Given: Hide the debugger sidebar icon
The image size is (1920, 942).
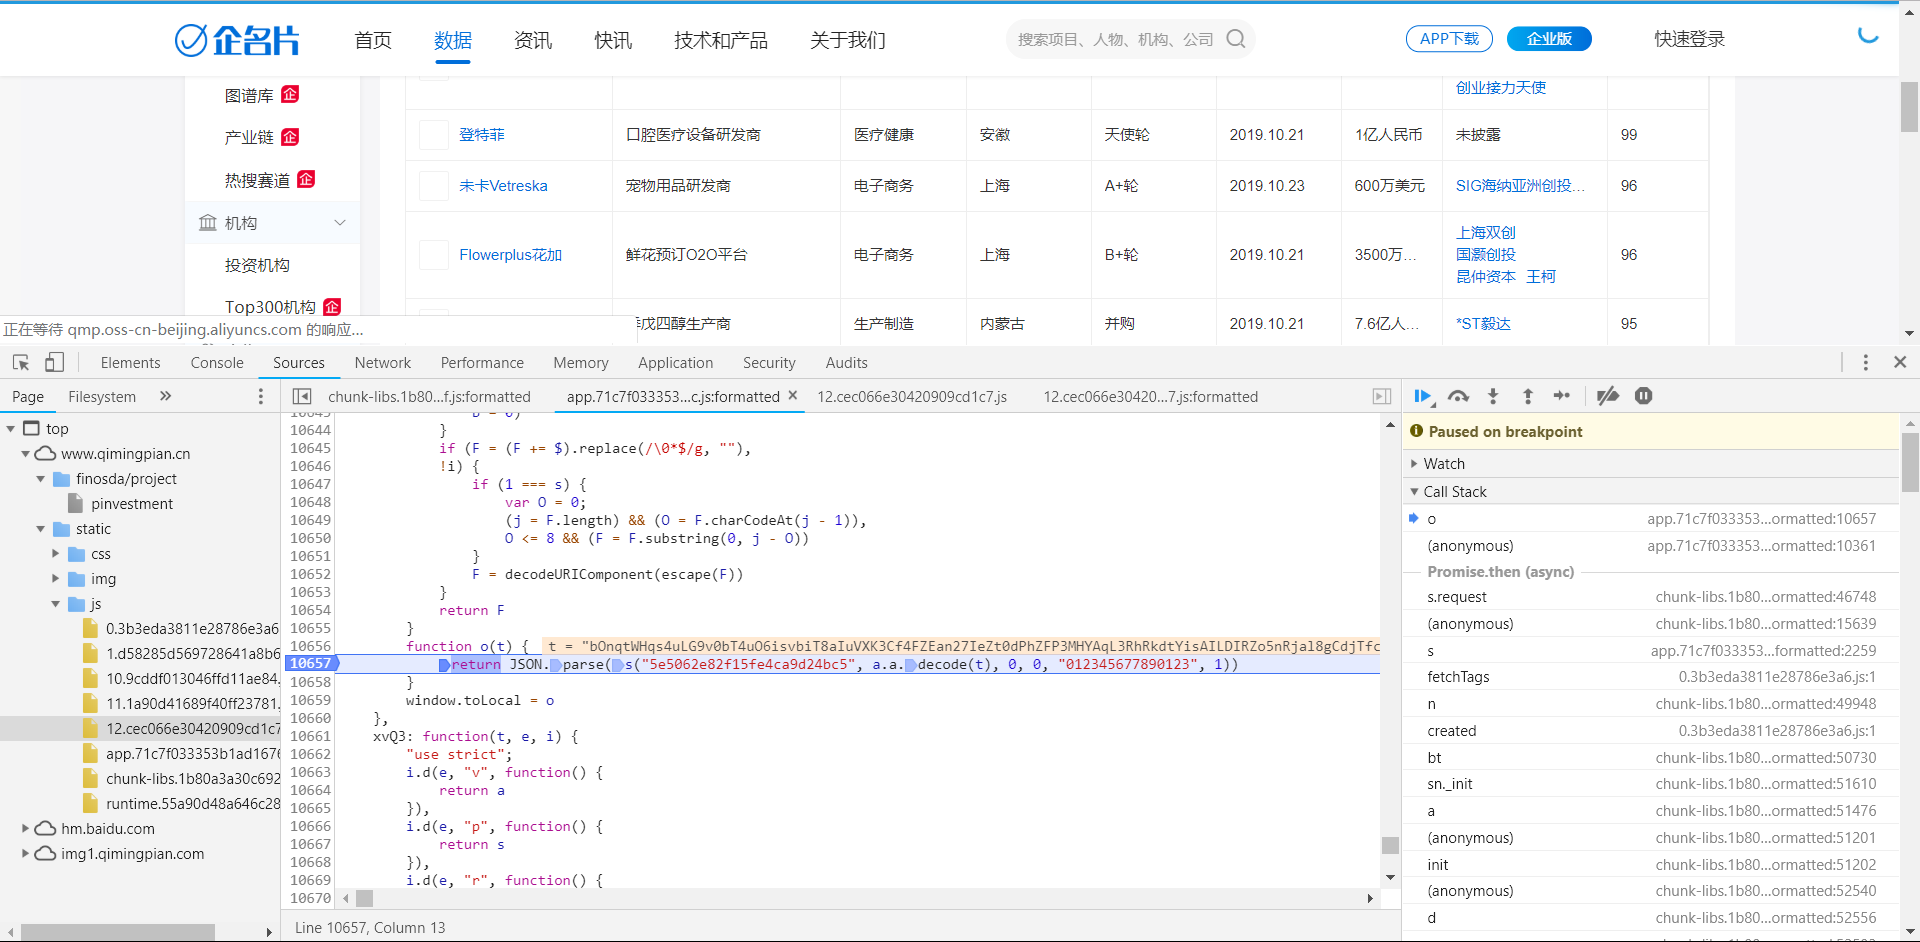Looking at the screenshot, I should click(1382, 396).
